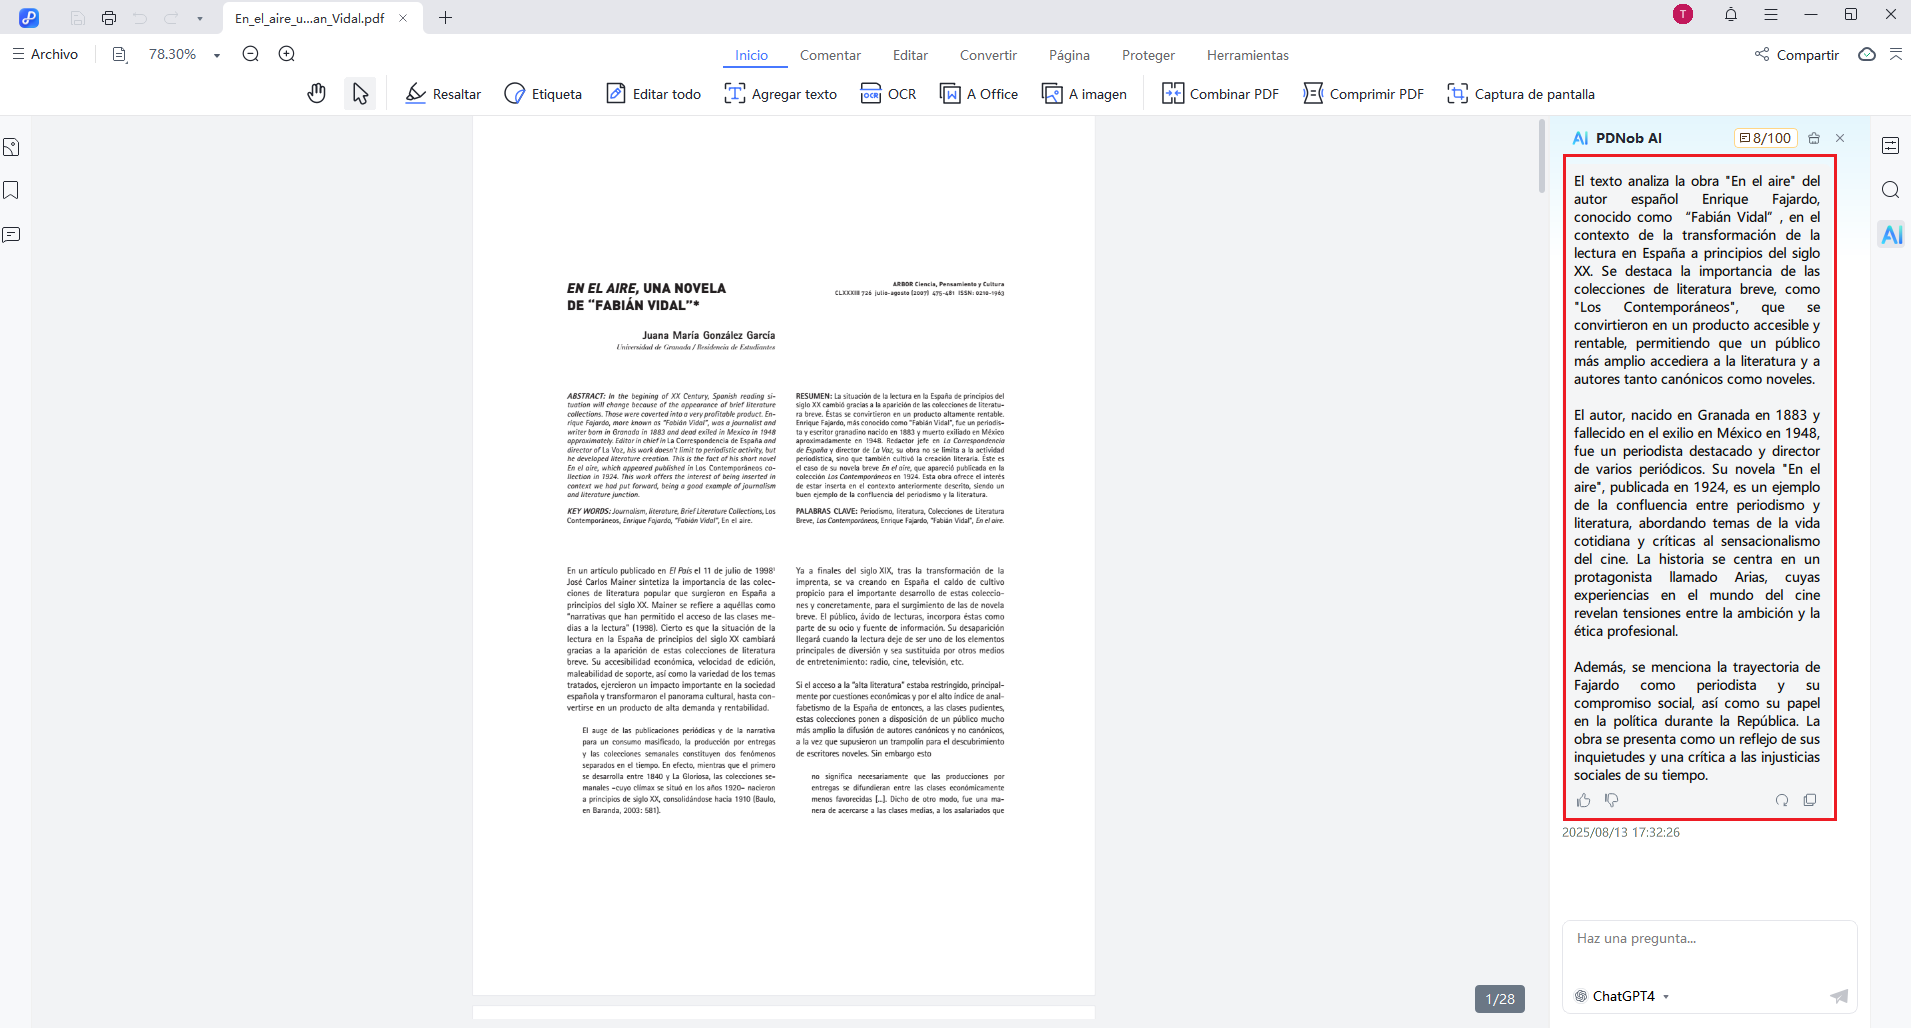Click the print icon in title bar
This screenshot has width=1911, height=1028.
(x=109, y=18)
